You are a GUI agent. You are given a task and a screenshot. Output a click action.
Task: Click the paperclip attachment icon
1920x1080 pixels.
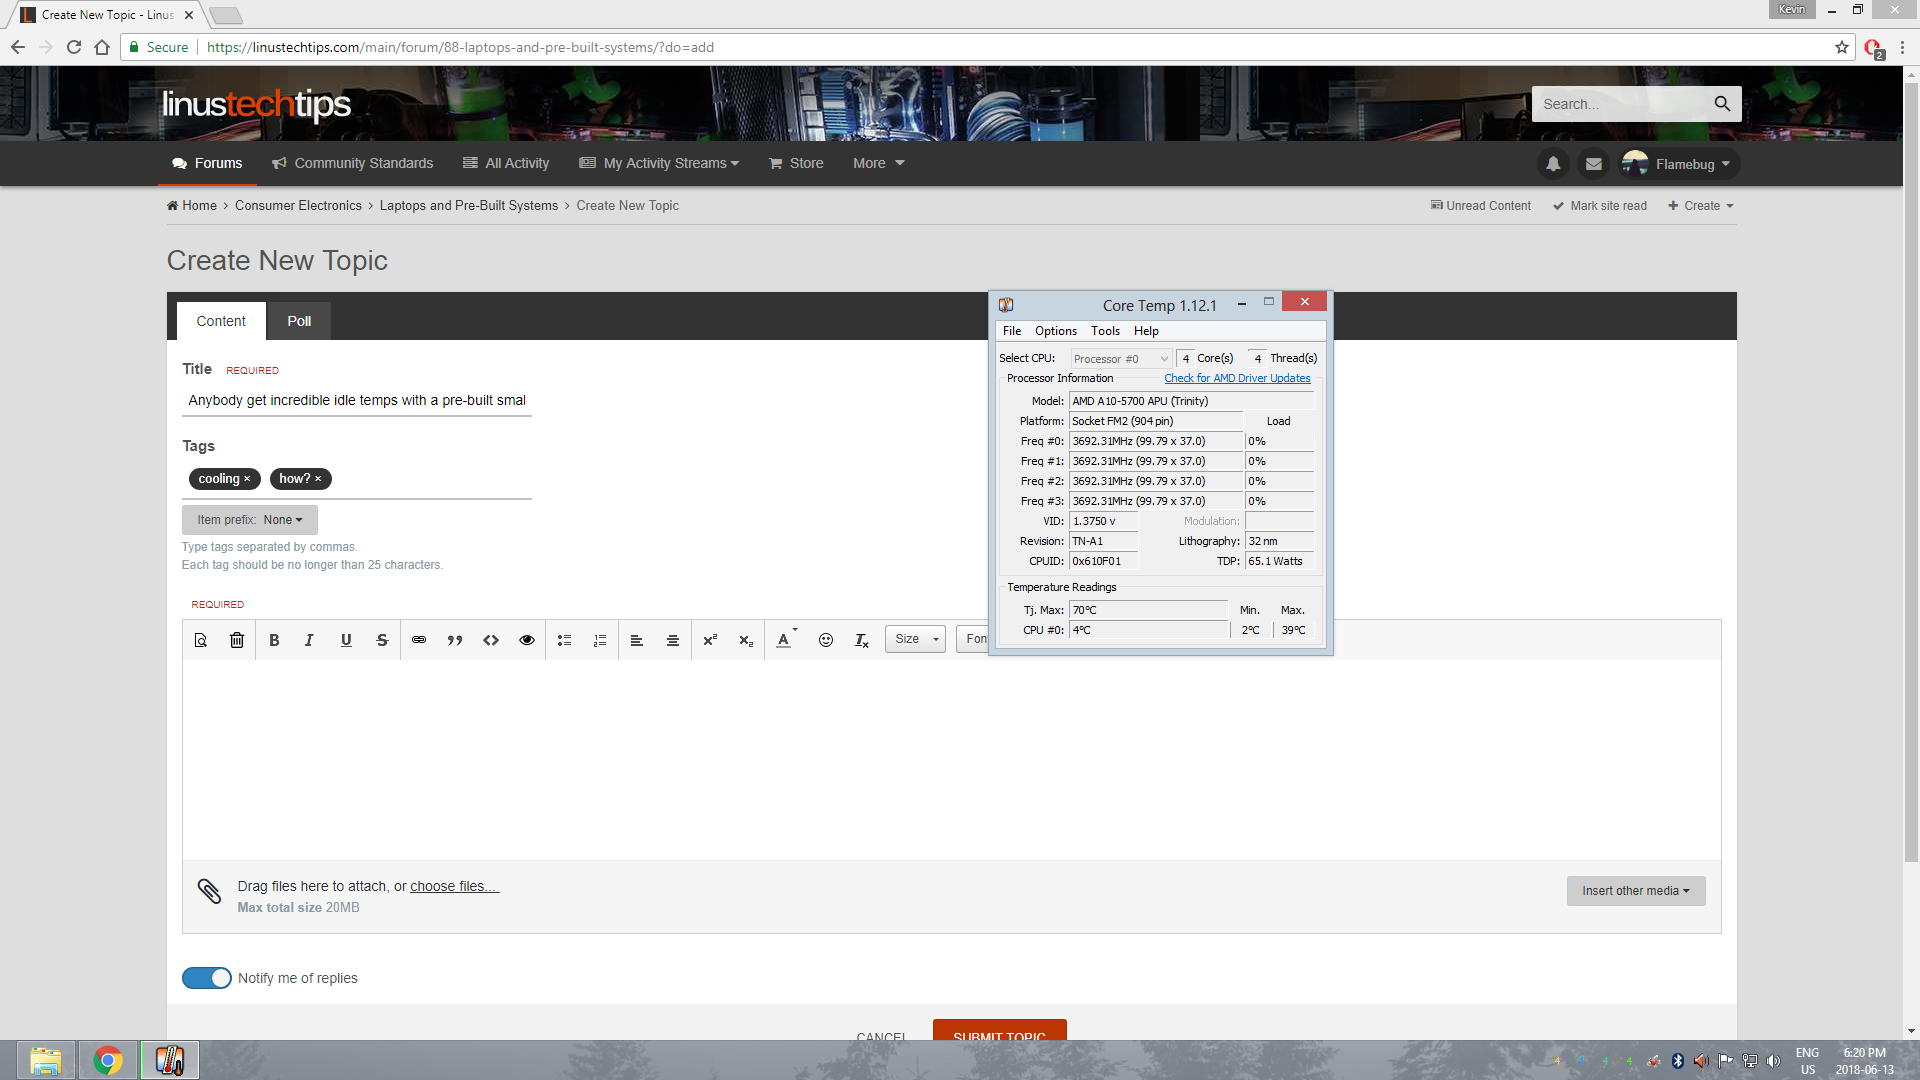point(209,891)
